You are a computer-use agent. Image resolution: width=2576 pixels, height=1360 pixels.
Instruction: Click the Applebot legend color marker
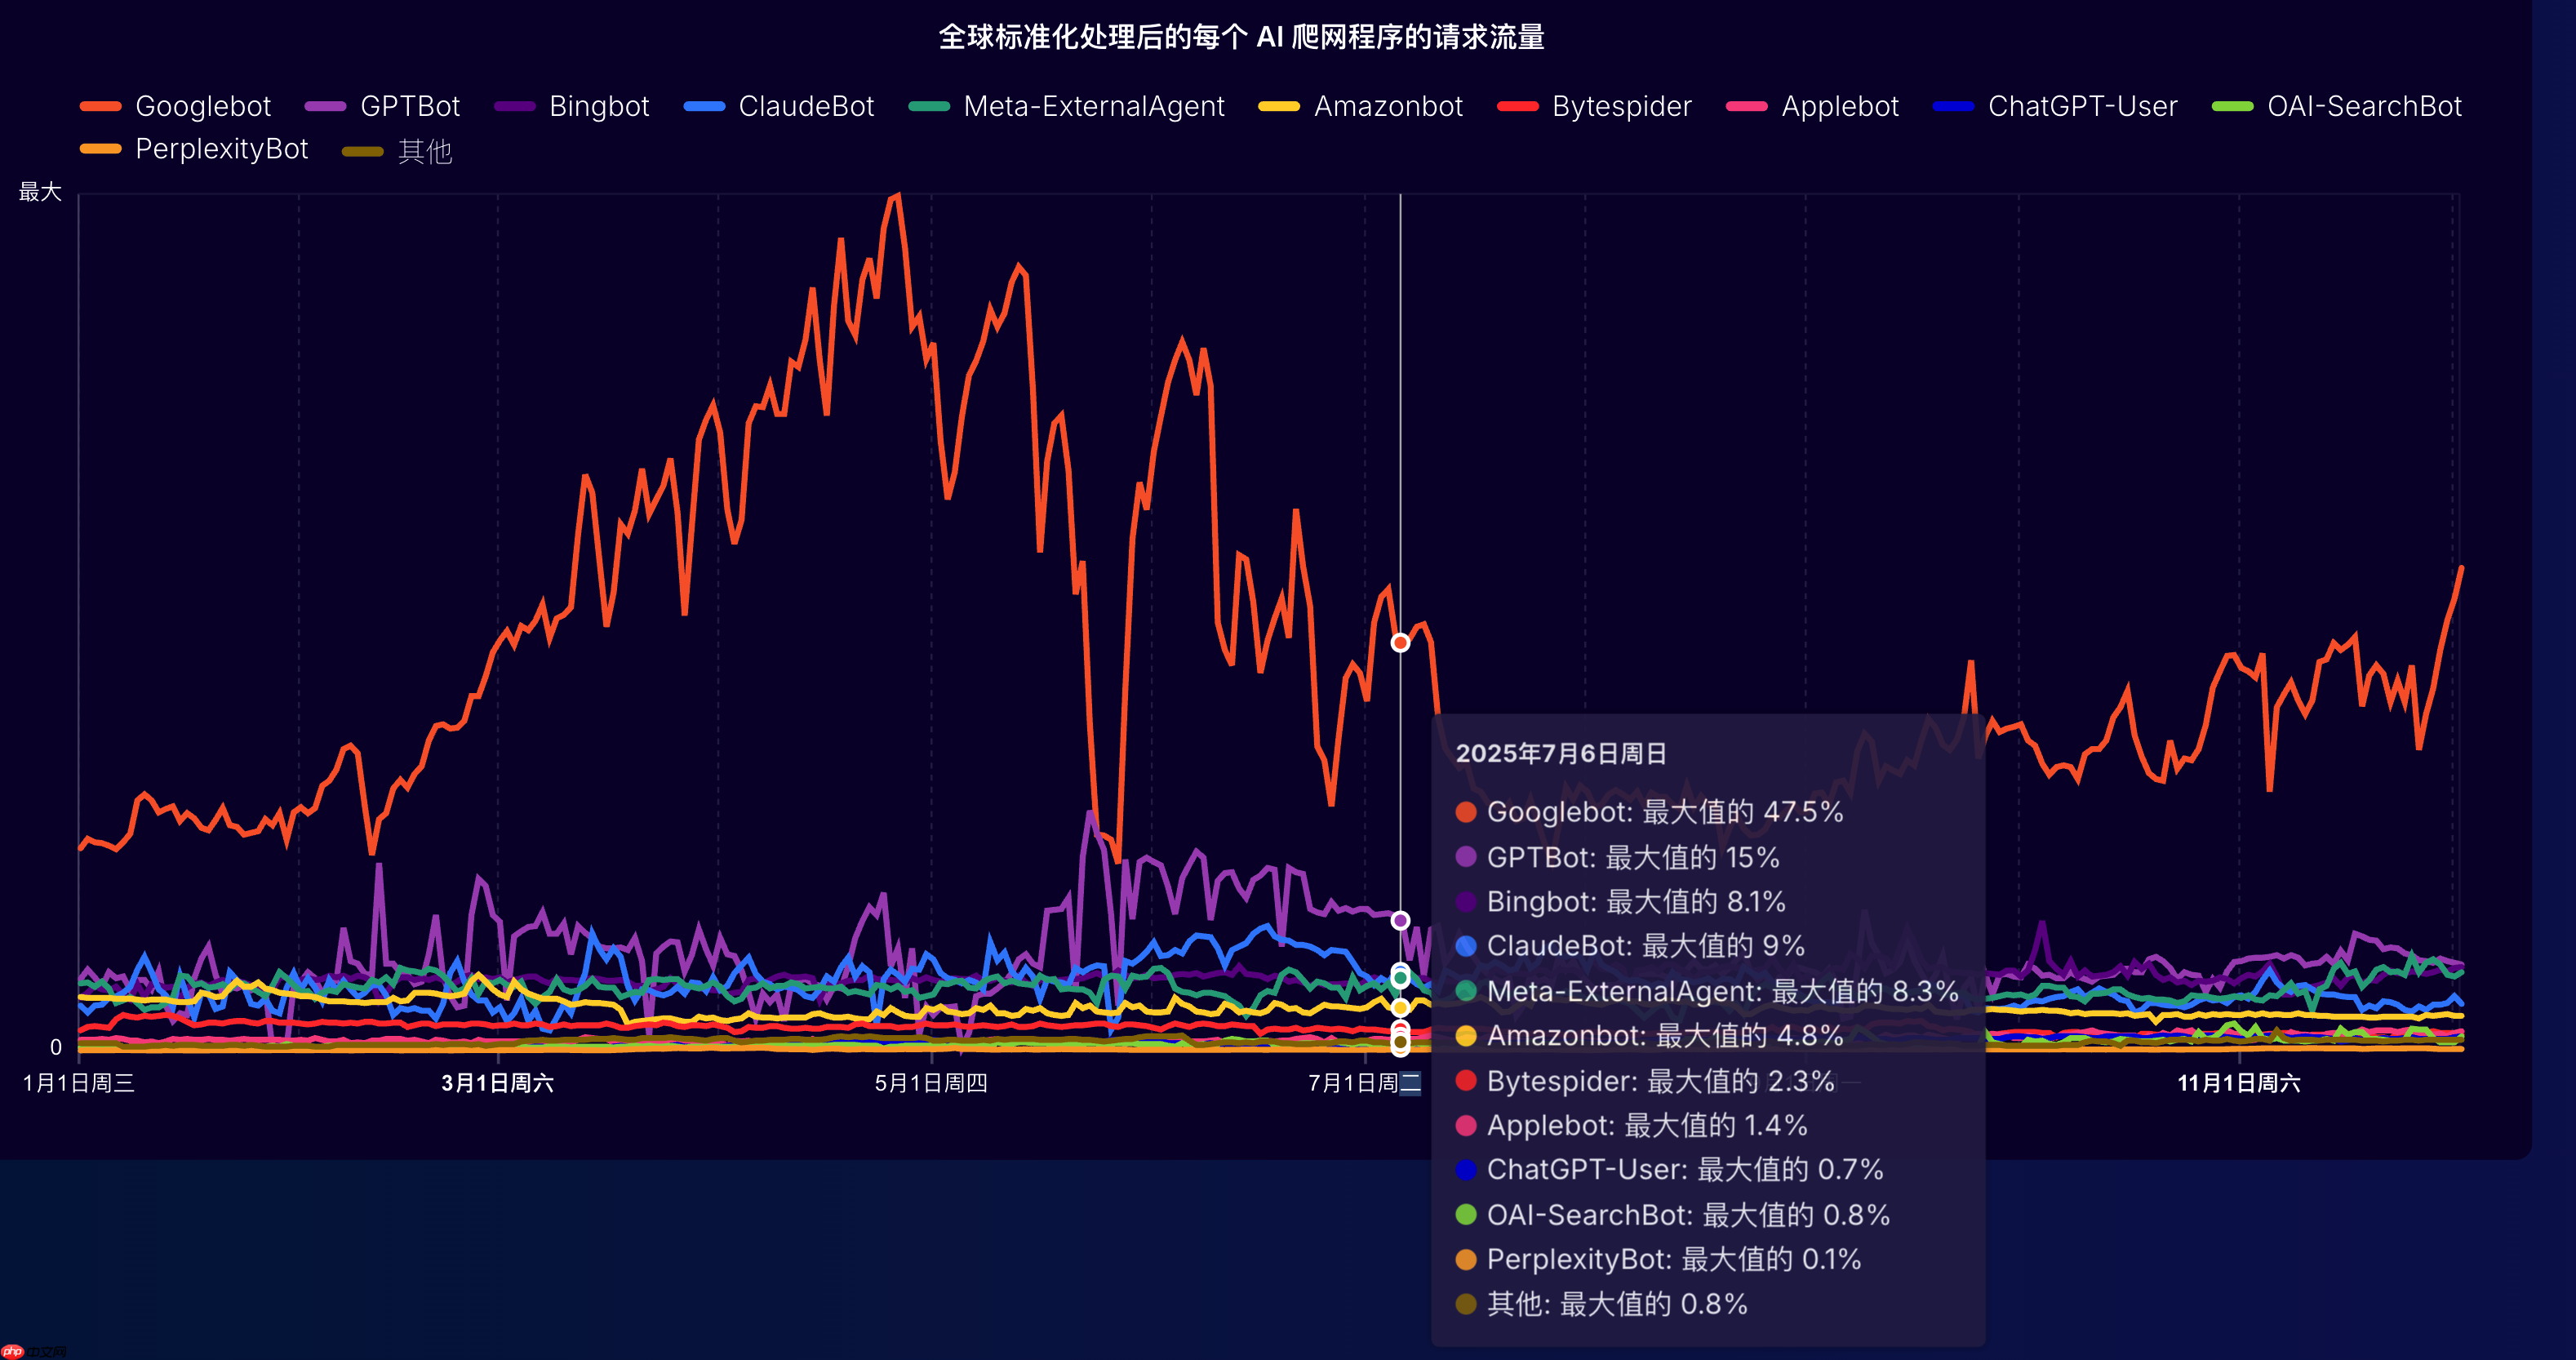coord(1745,106)
